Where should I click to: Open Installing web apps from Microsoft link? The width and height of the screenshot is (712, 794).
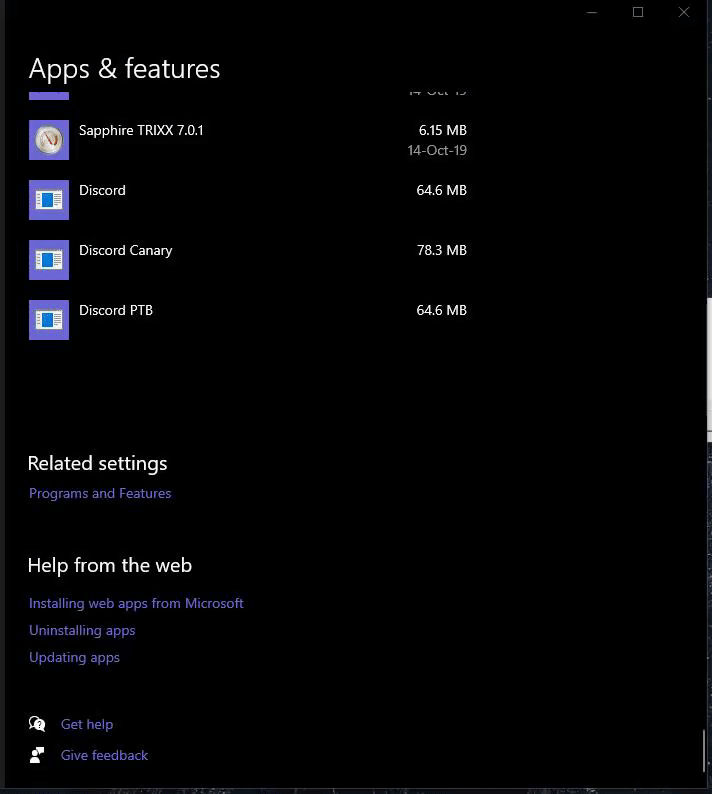click(136, 603)
